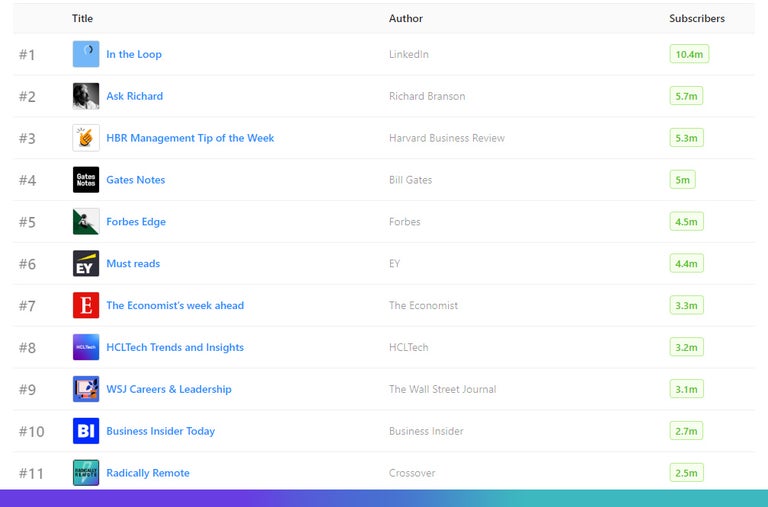Click the #10 rank number

[31, 432]
